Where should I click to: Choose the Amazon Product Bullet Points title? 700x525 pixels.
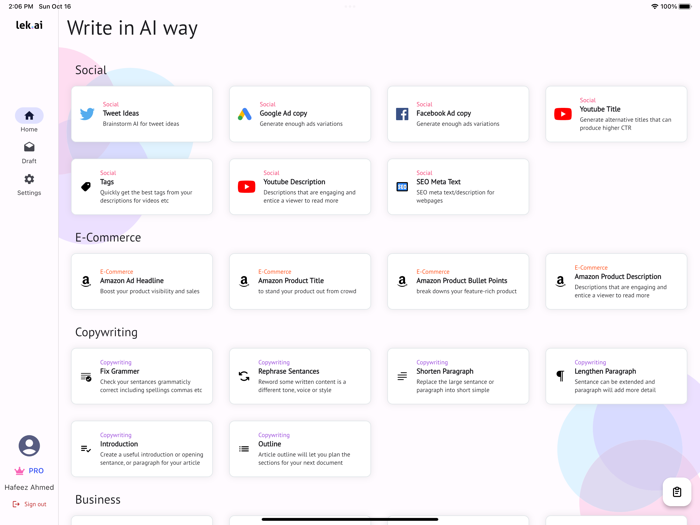pyautogui.click(x=462, y=280)
